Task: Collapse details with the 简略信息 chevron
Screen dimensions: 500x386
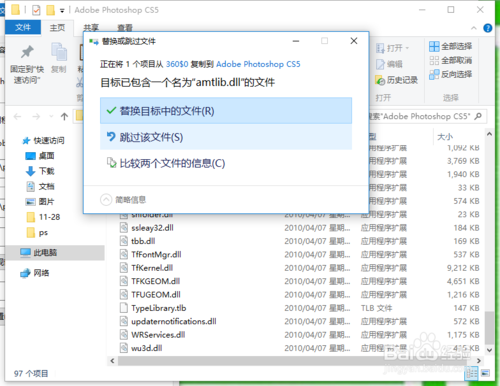Action: click(x=106, y=200)
